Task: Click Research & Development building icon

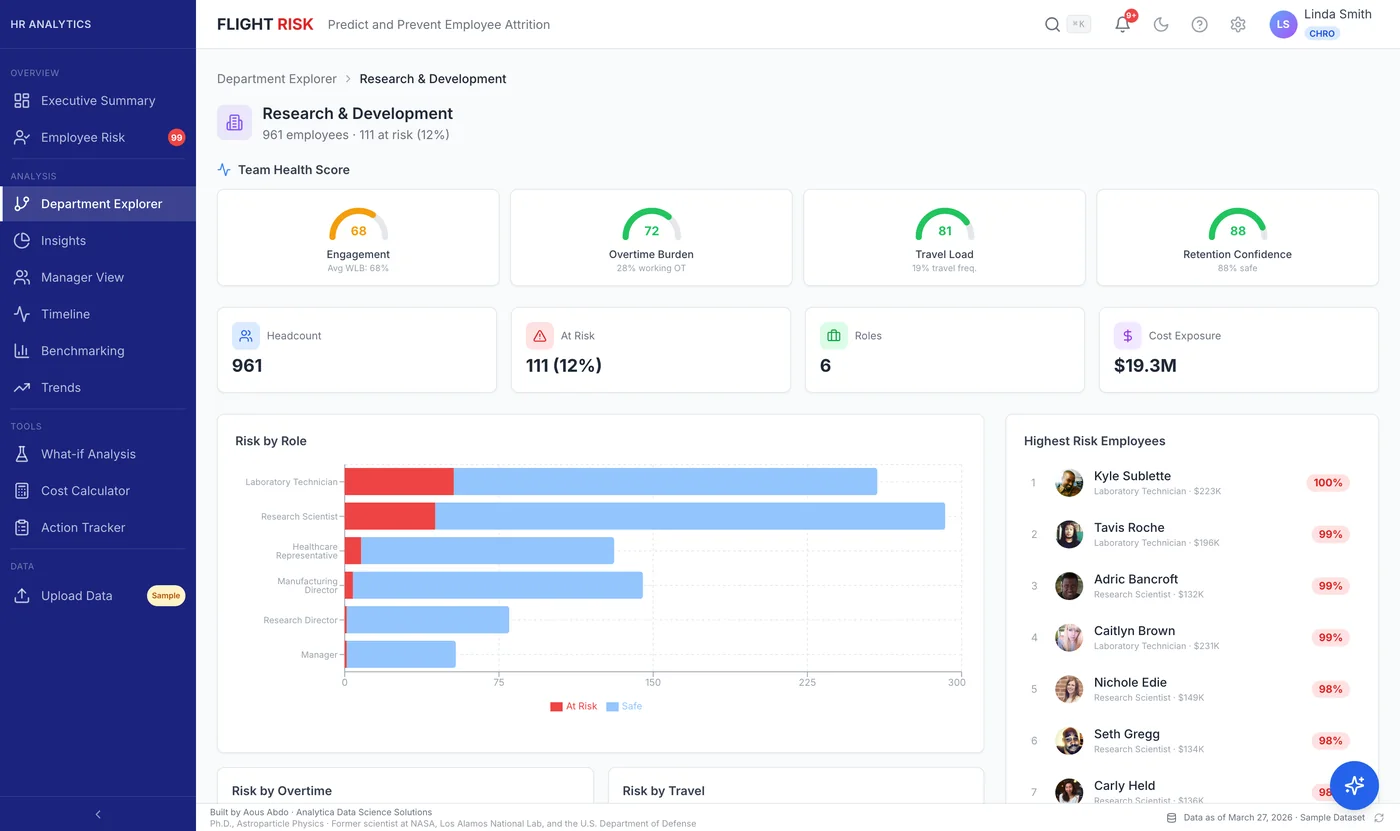Action: tap(234, 122)
